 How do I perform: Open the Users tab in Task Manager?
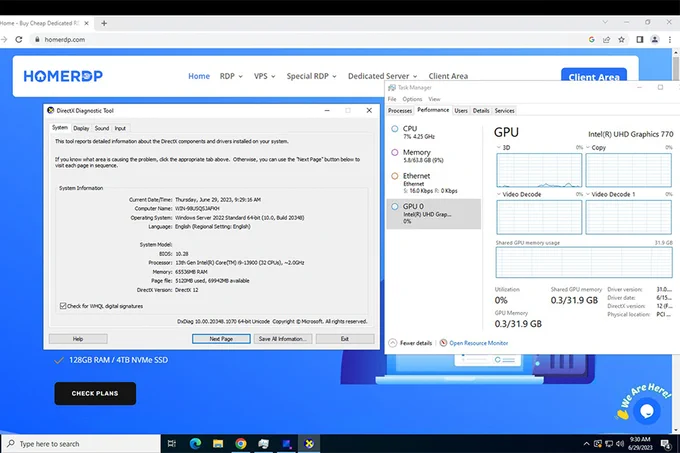[461, 111]
